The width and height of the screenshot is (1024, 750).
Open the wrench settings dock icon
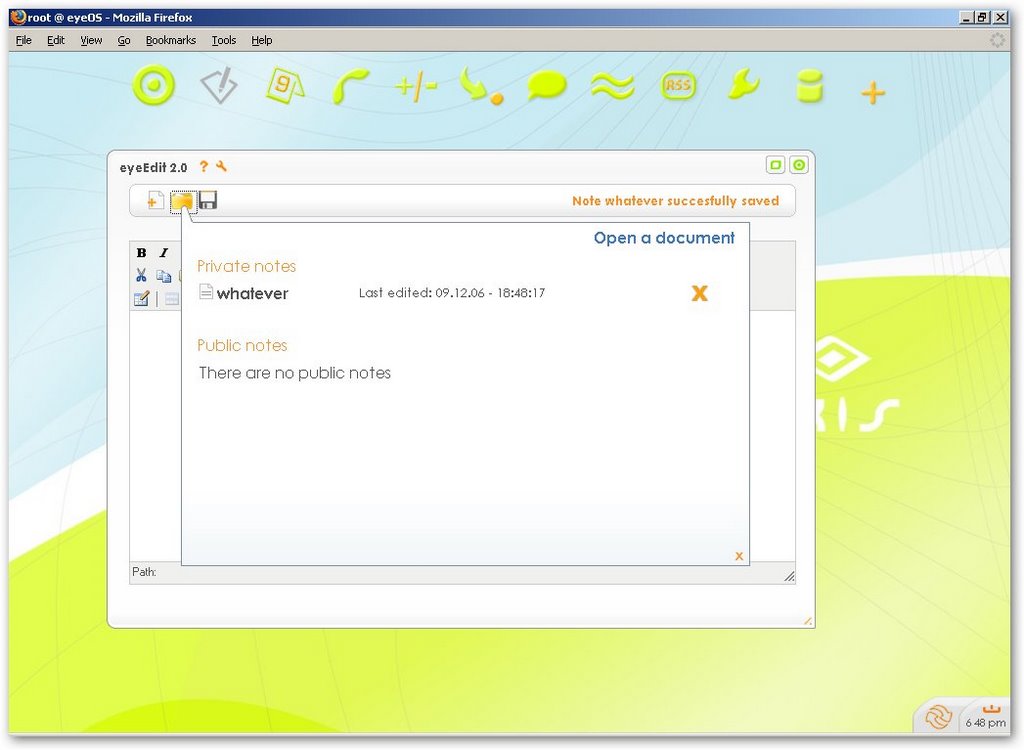click(743, 86)
